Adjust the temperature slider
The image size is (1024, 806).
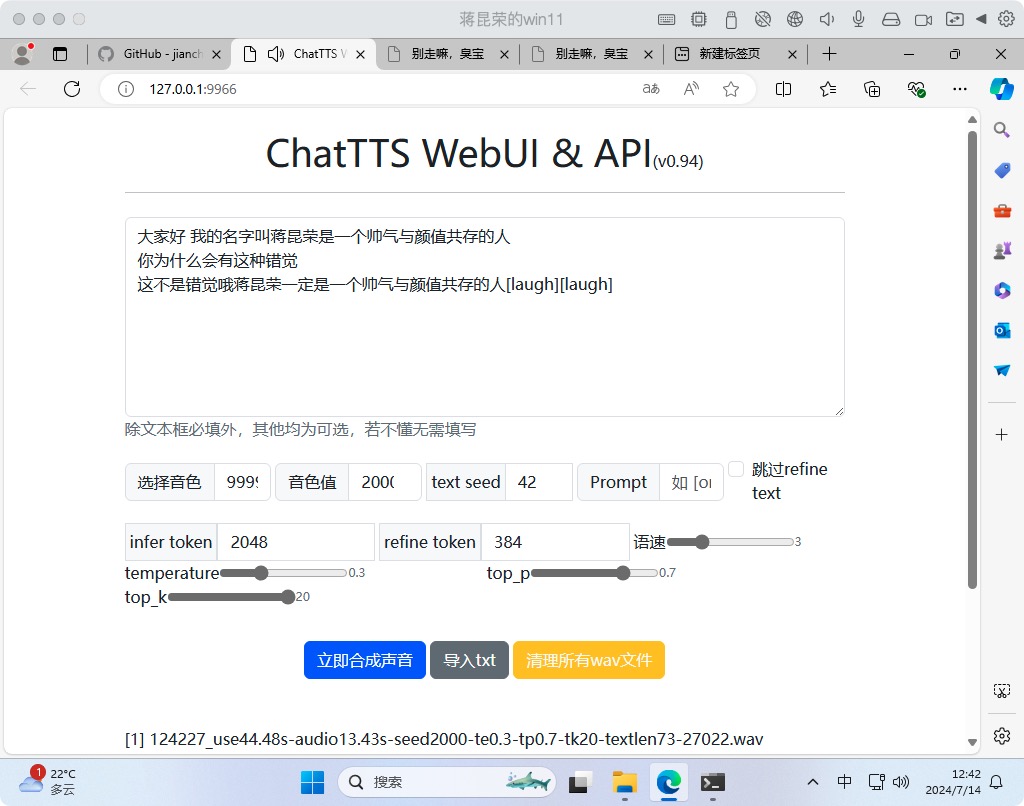283,573
